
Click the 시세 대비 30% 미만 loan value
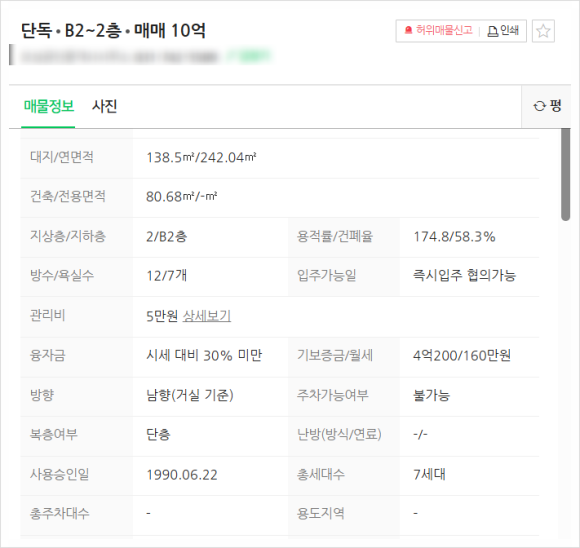click(204, 356)
